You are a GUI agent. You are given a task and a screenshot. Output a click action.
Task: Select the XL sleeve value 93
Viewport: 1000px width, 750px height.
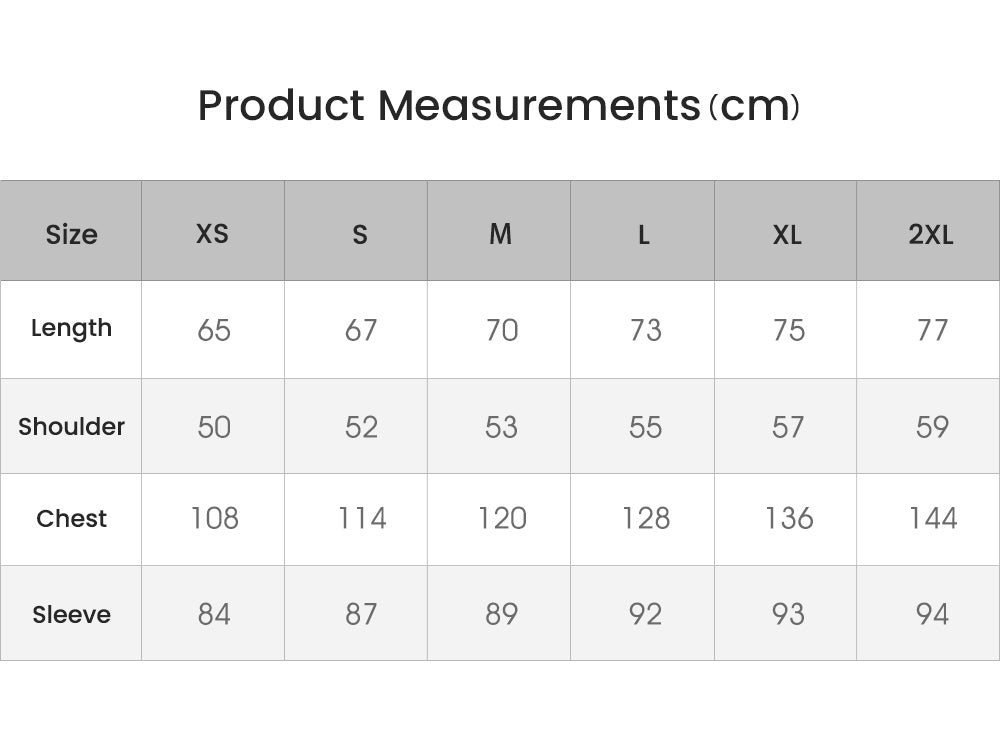(x=788, y=614)
